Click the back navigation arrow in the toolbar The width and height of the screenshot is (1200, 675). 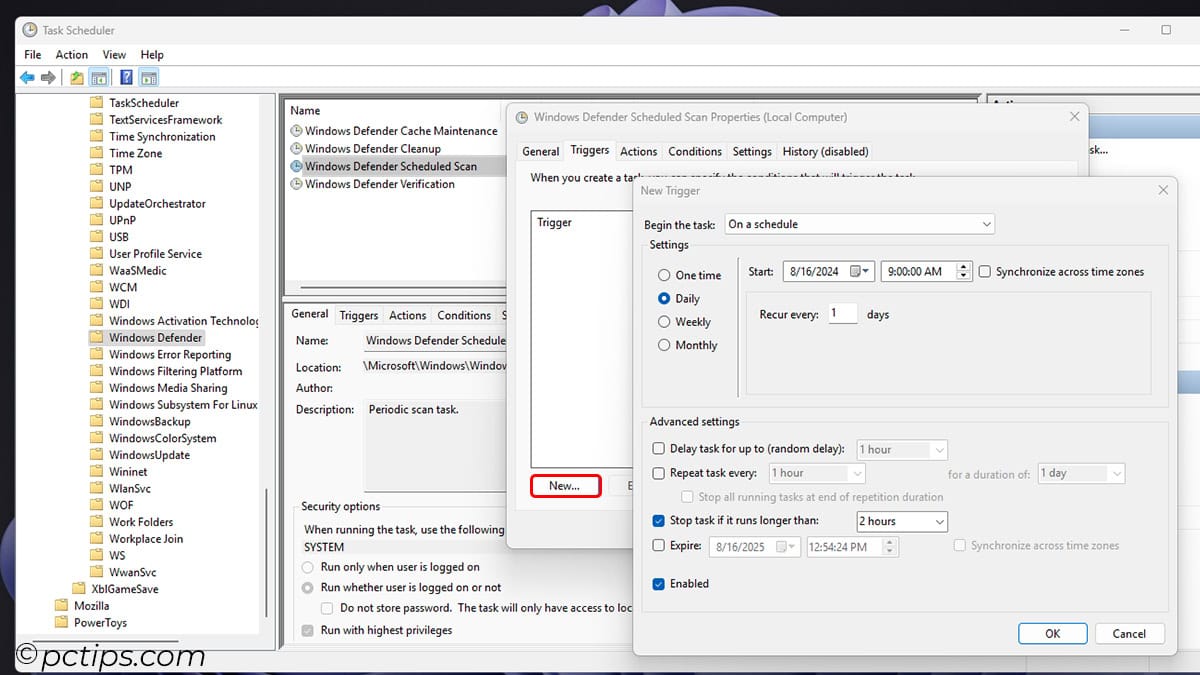point(27,77)
